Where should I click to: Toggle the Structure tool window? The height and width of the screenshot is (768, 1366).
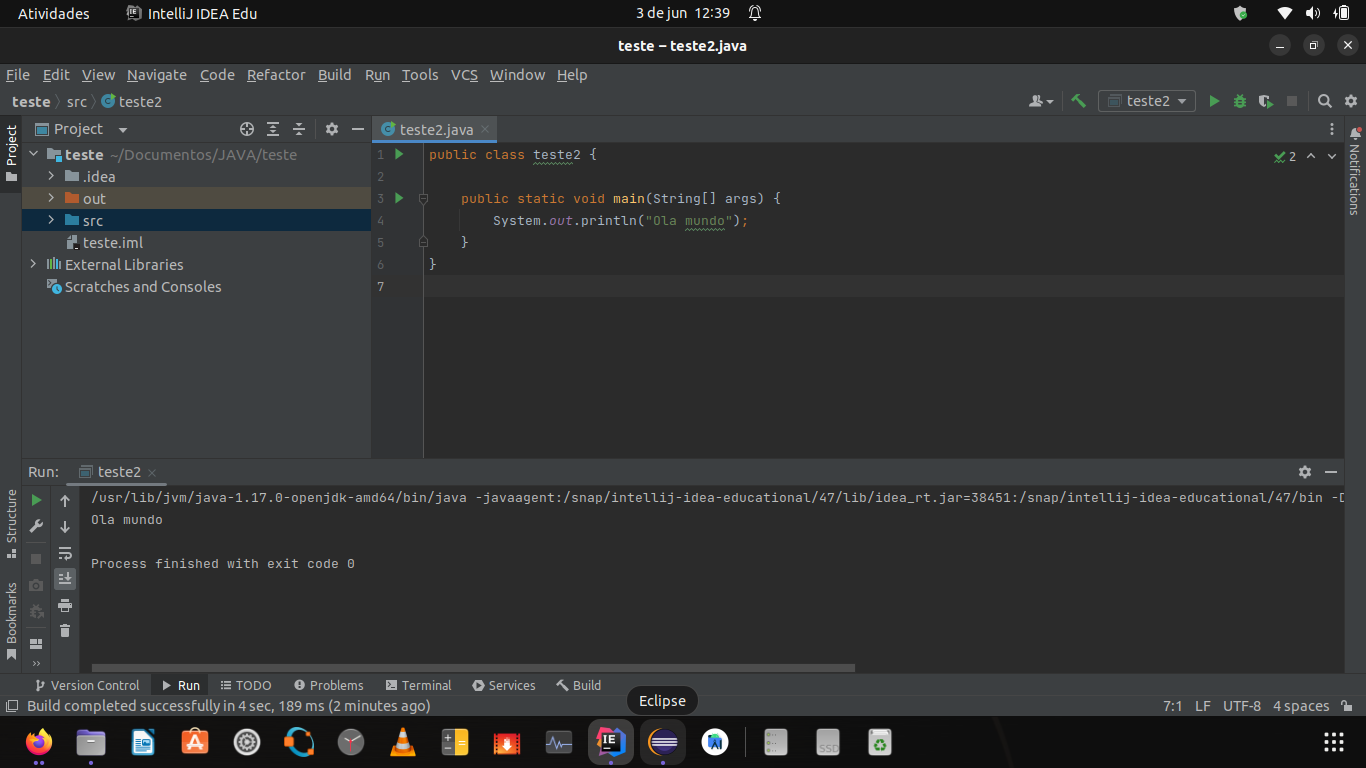(x=11, y=524)
